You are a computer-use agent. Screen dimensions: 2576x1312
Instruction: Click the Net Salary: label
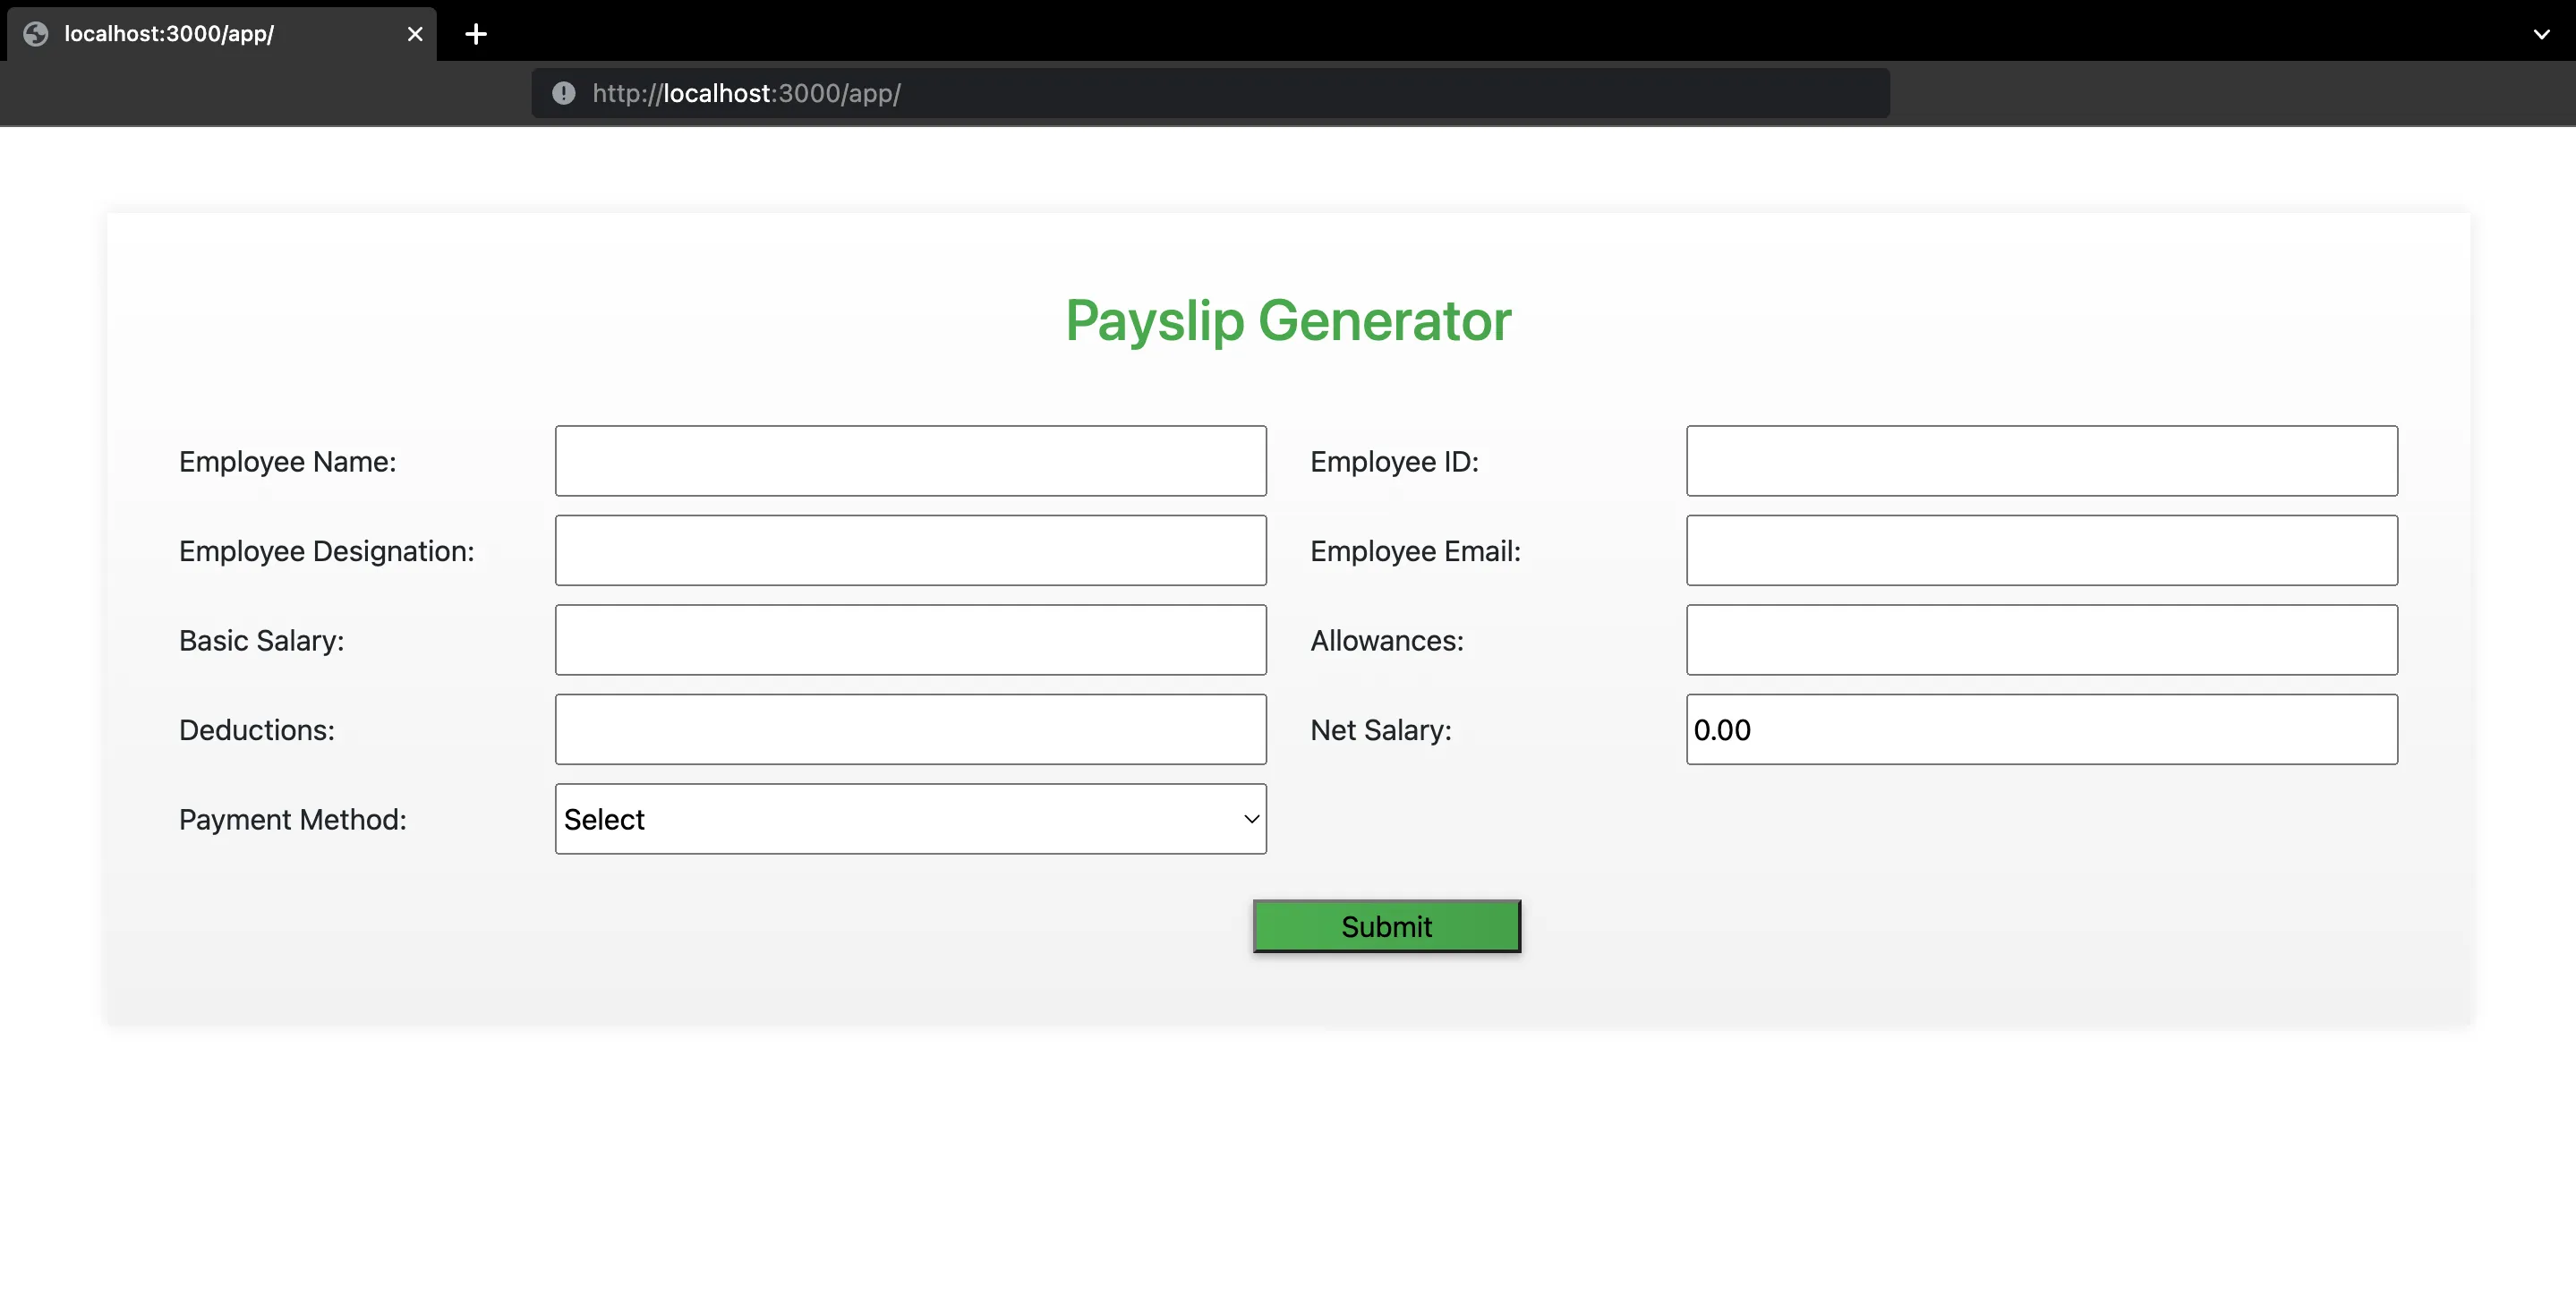(1380, 730)
